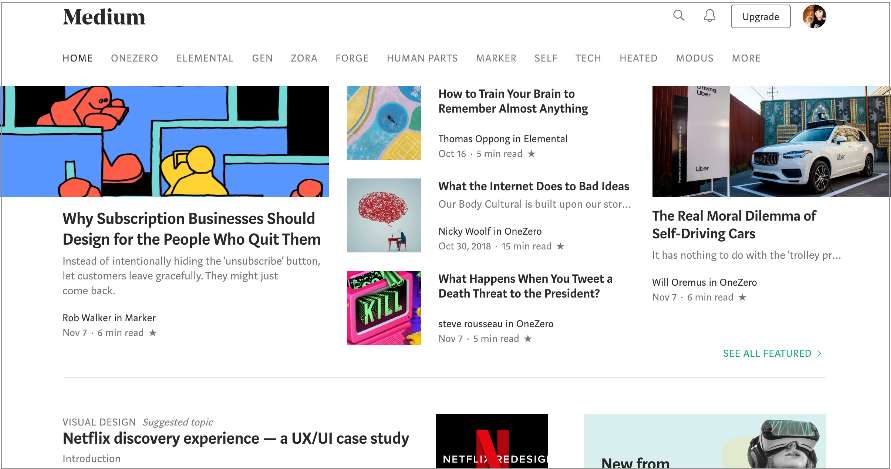The image size is (891, 469).
Task: Open the pink KILL illustration thumbnail
Action: [384, 308]
